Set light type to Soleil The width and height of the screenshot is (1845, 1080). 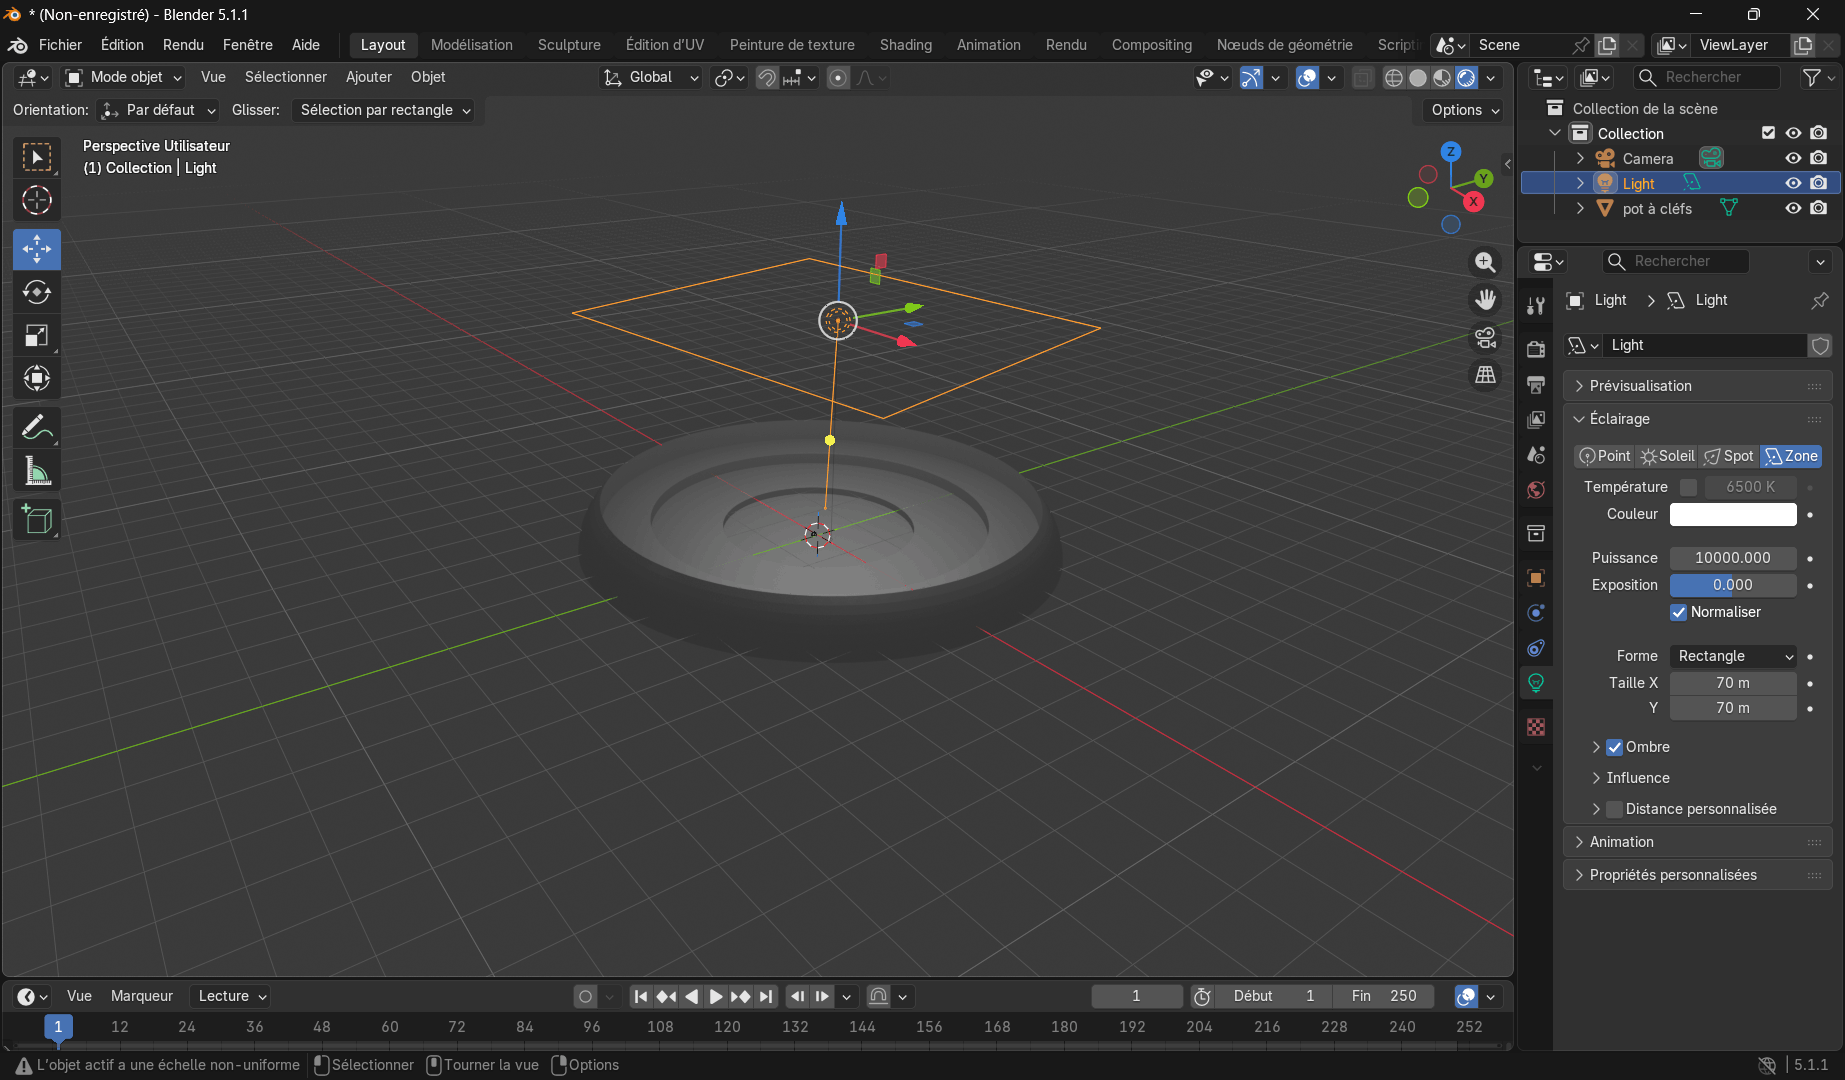pos(1667,456)
